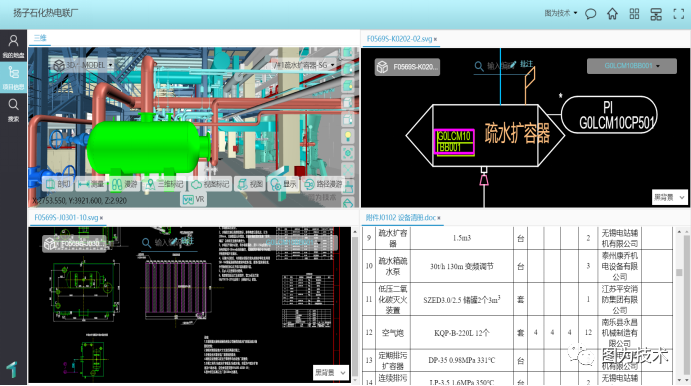Open the 项目信息 project info sidebar item
The height and width of the screenshot is (386, 691).
click(13, 78)
